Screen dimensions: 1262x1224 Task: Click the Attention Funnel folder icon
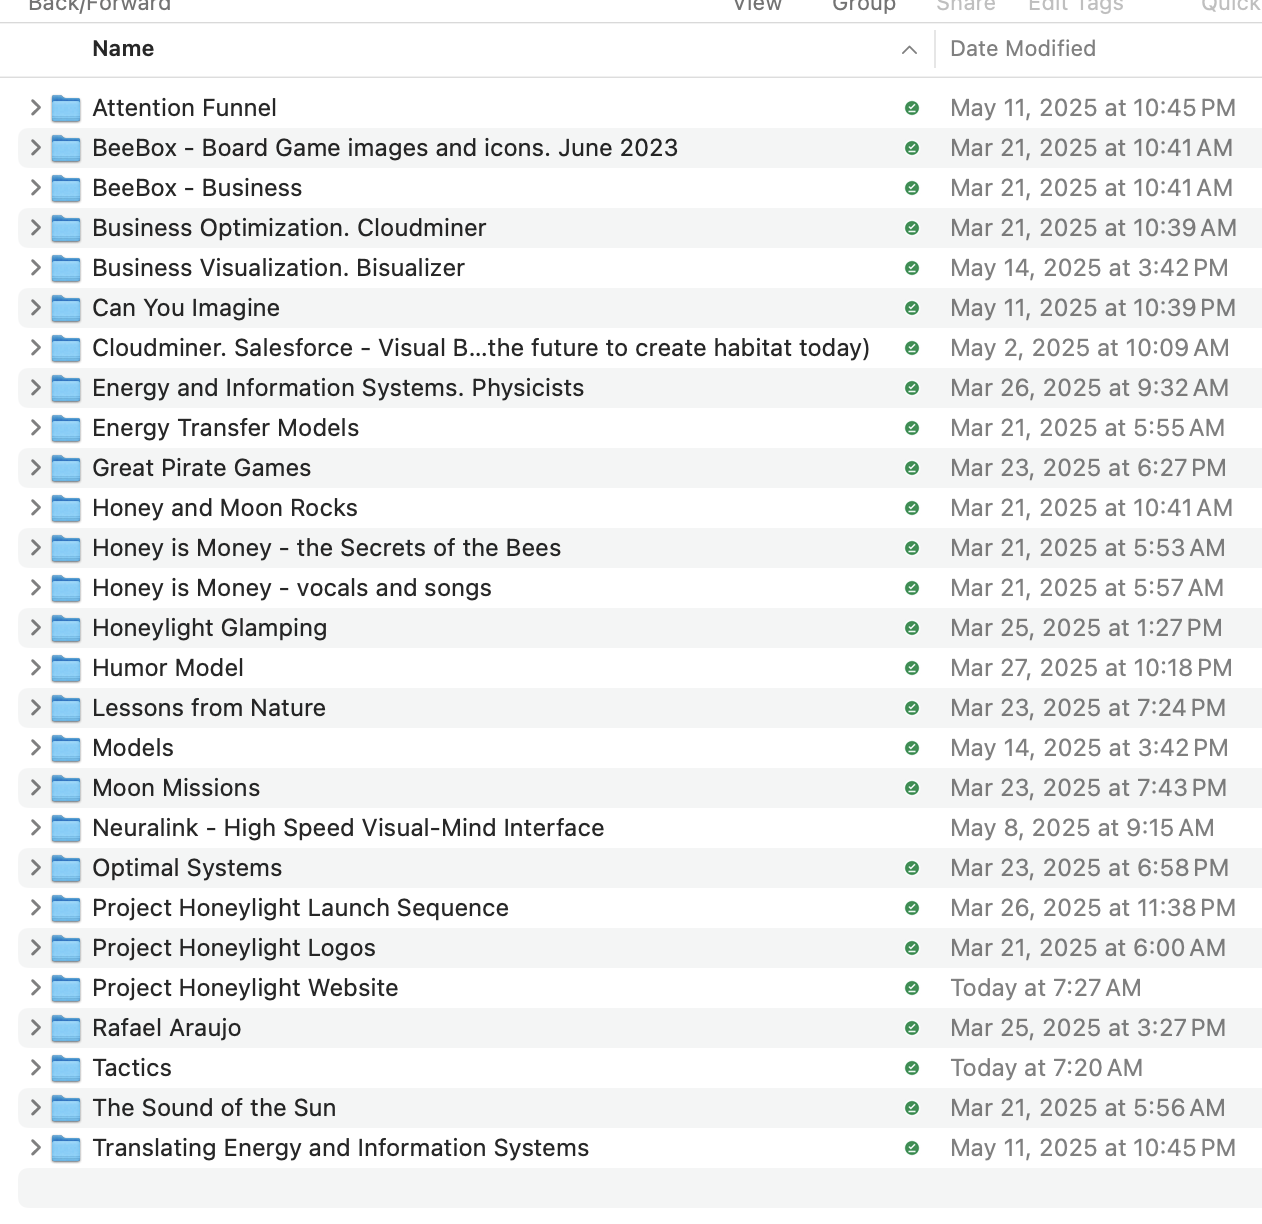[x=66, y=108]
